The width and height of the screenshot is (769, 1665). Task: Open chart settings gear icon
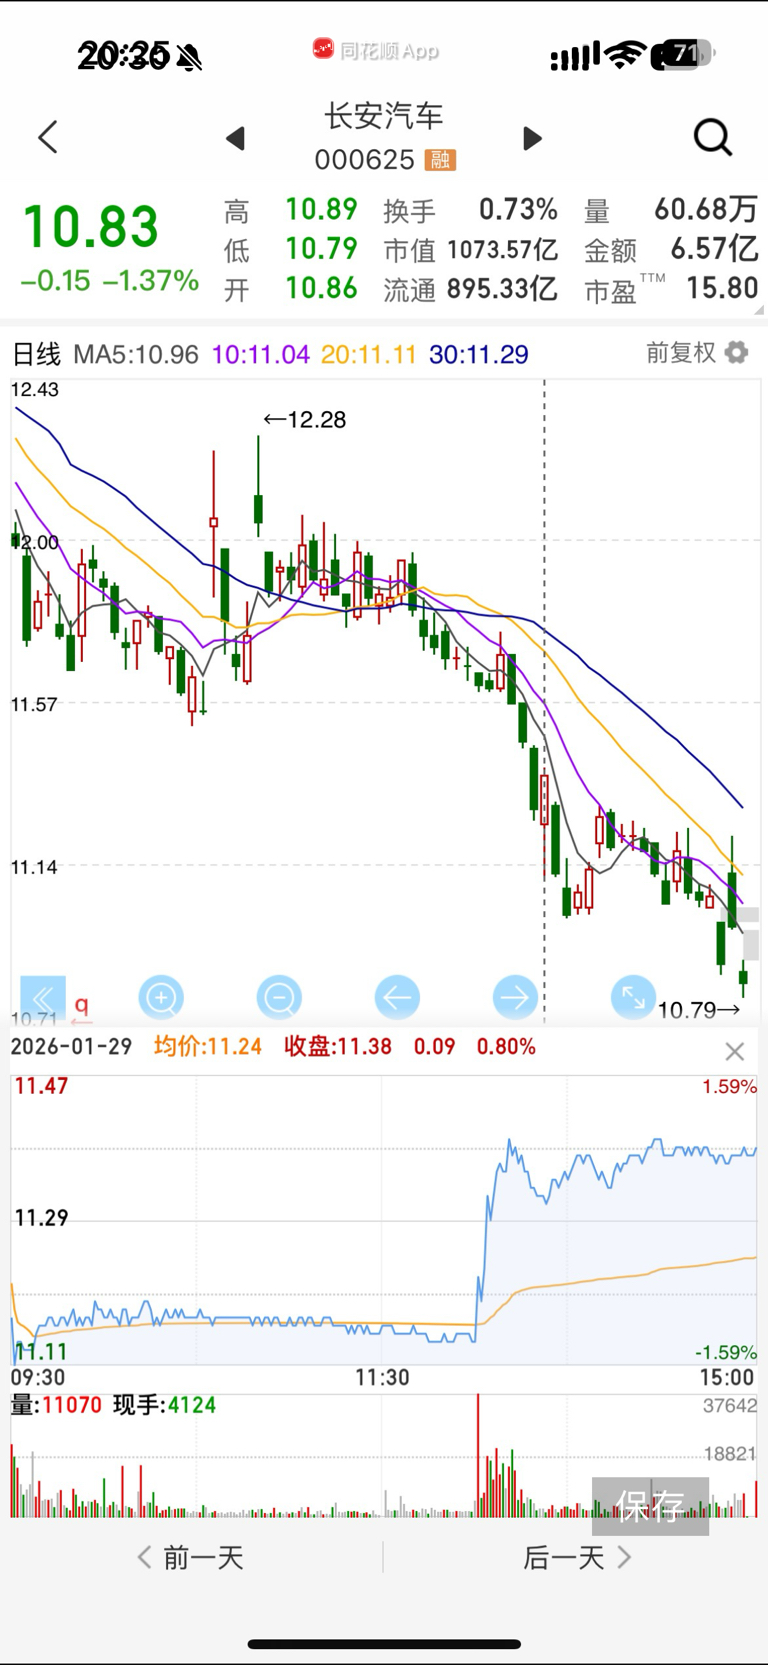coord(736,352)
